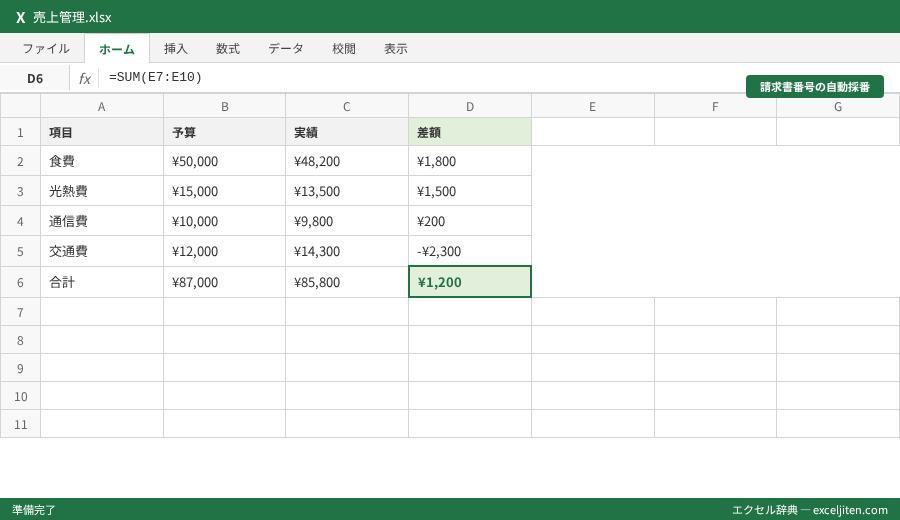The image size is (900, 520).
Task: Click the fx insert function icon
Action: coord(84,79)
